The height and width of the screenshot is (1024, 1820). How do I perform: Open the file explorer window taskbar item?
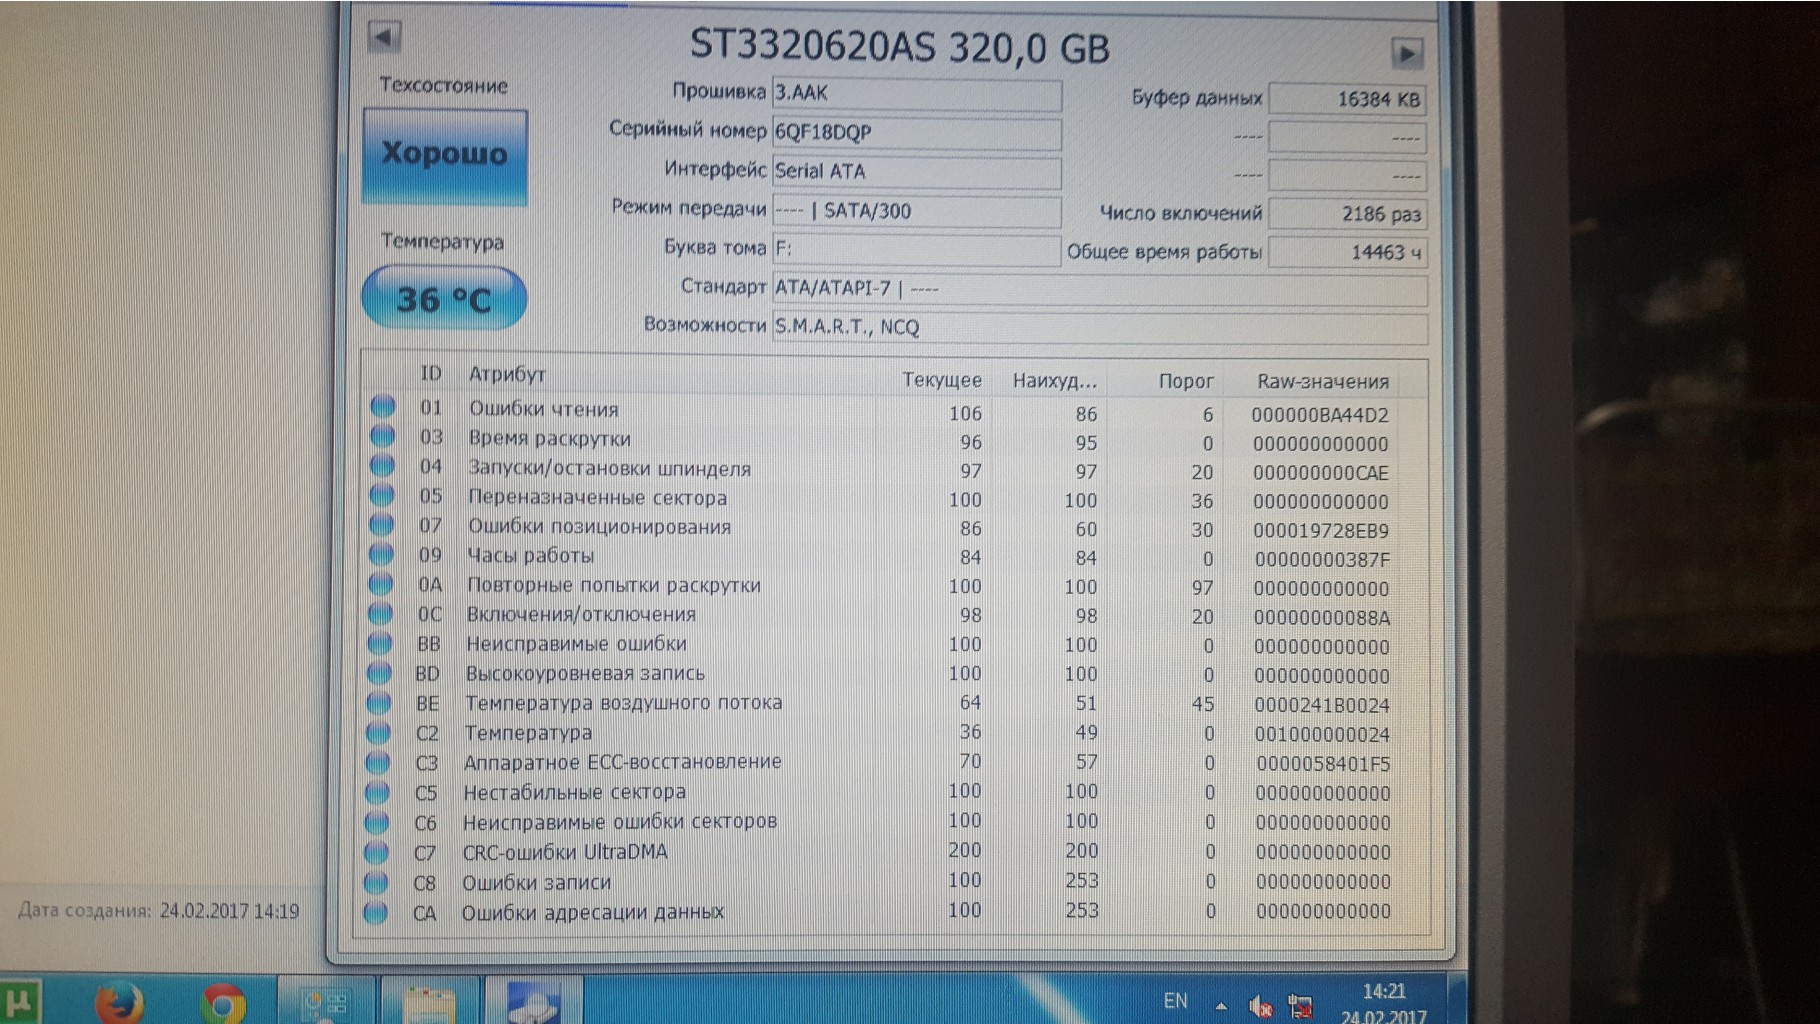pos(429,1003)
